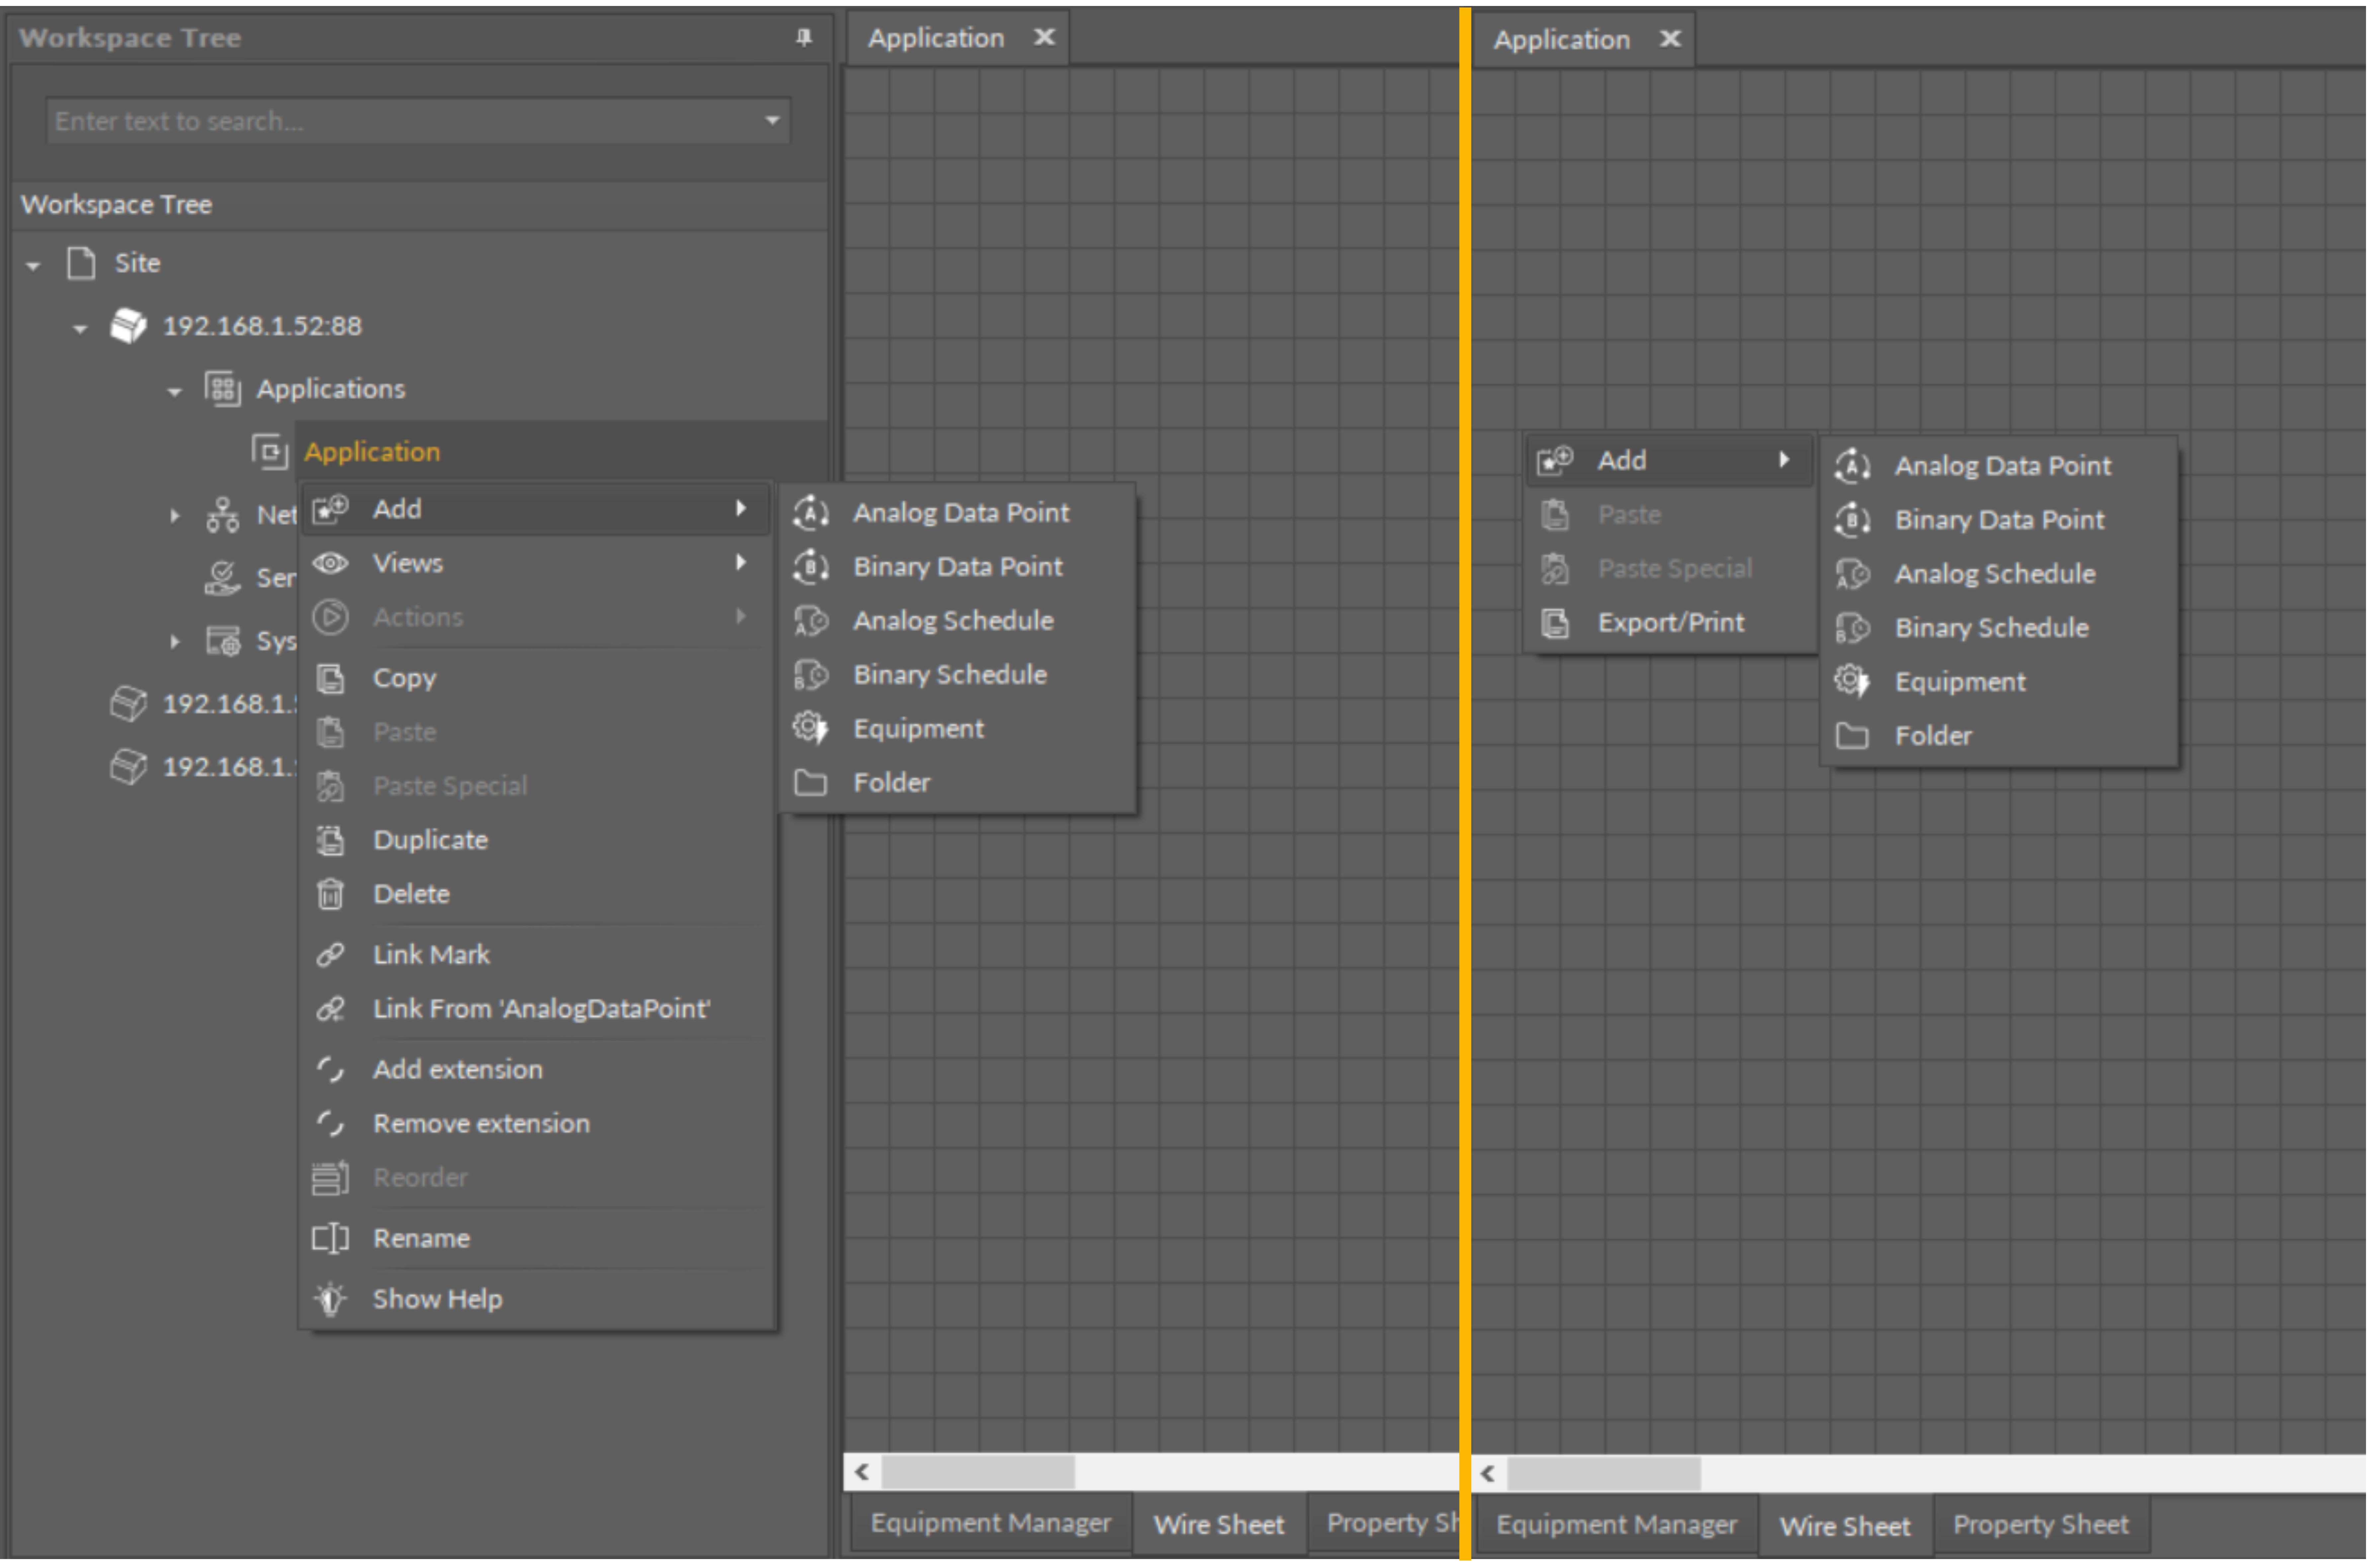Click the search text field in Workspace Tree
The image size is (2369, 1568).
pyautogui.click(x=400, y=121)
